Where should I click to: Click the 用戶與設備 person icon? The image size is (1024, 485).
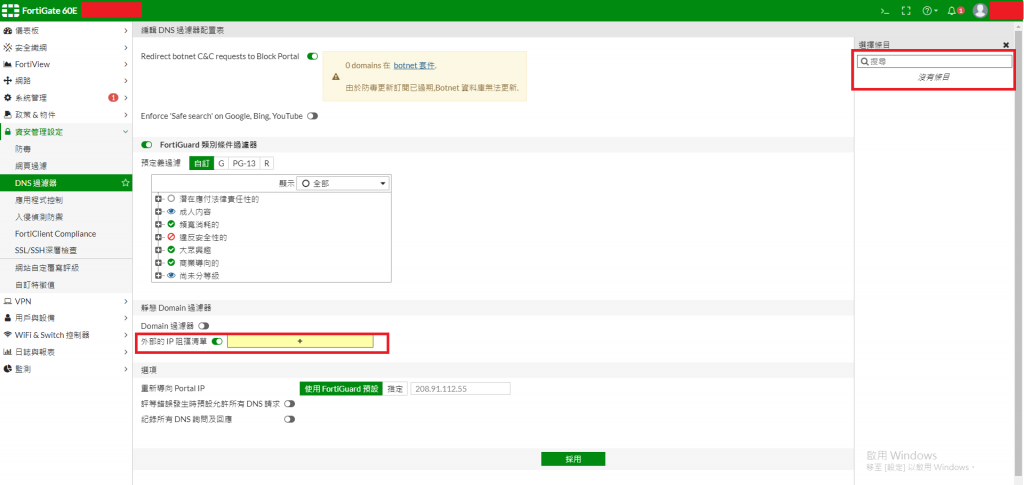coord(8,318)
